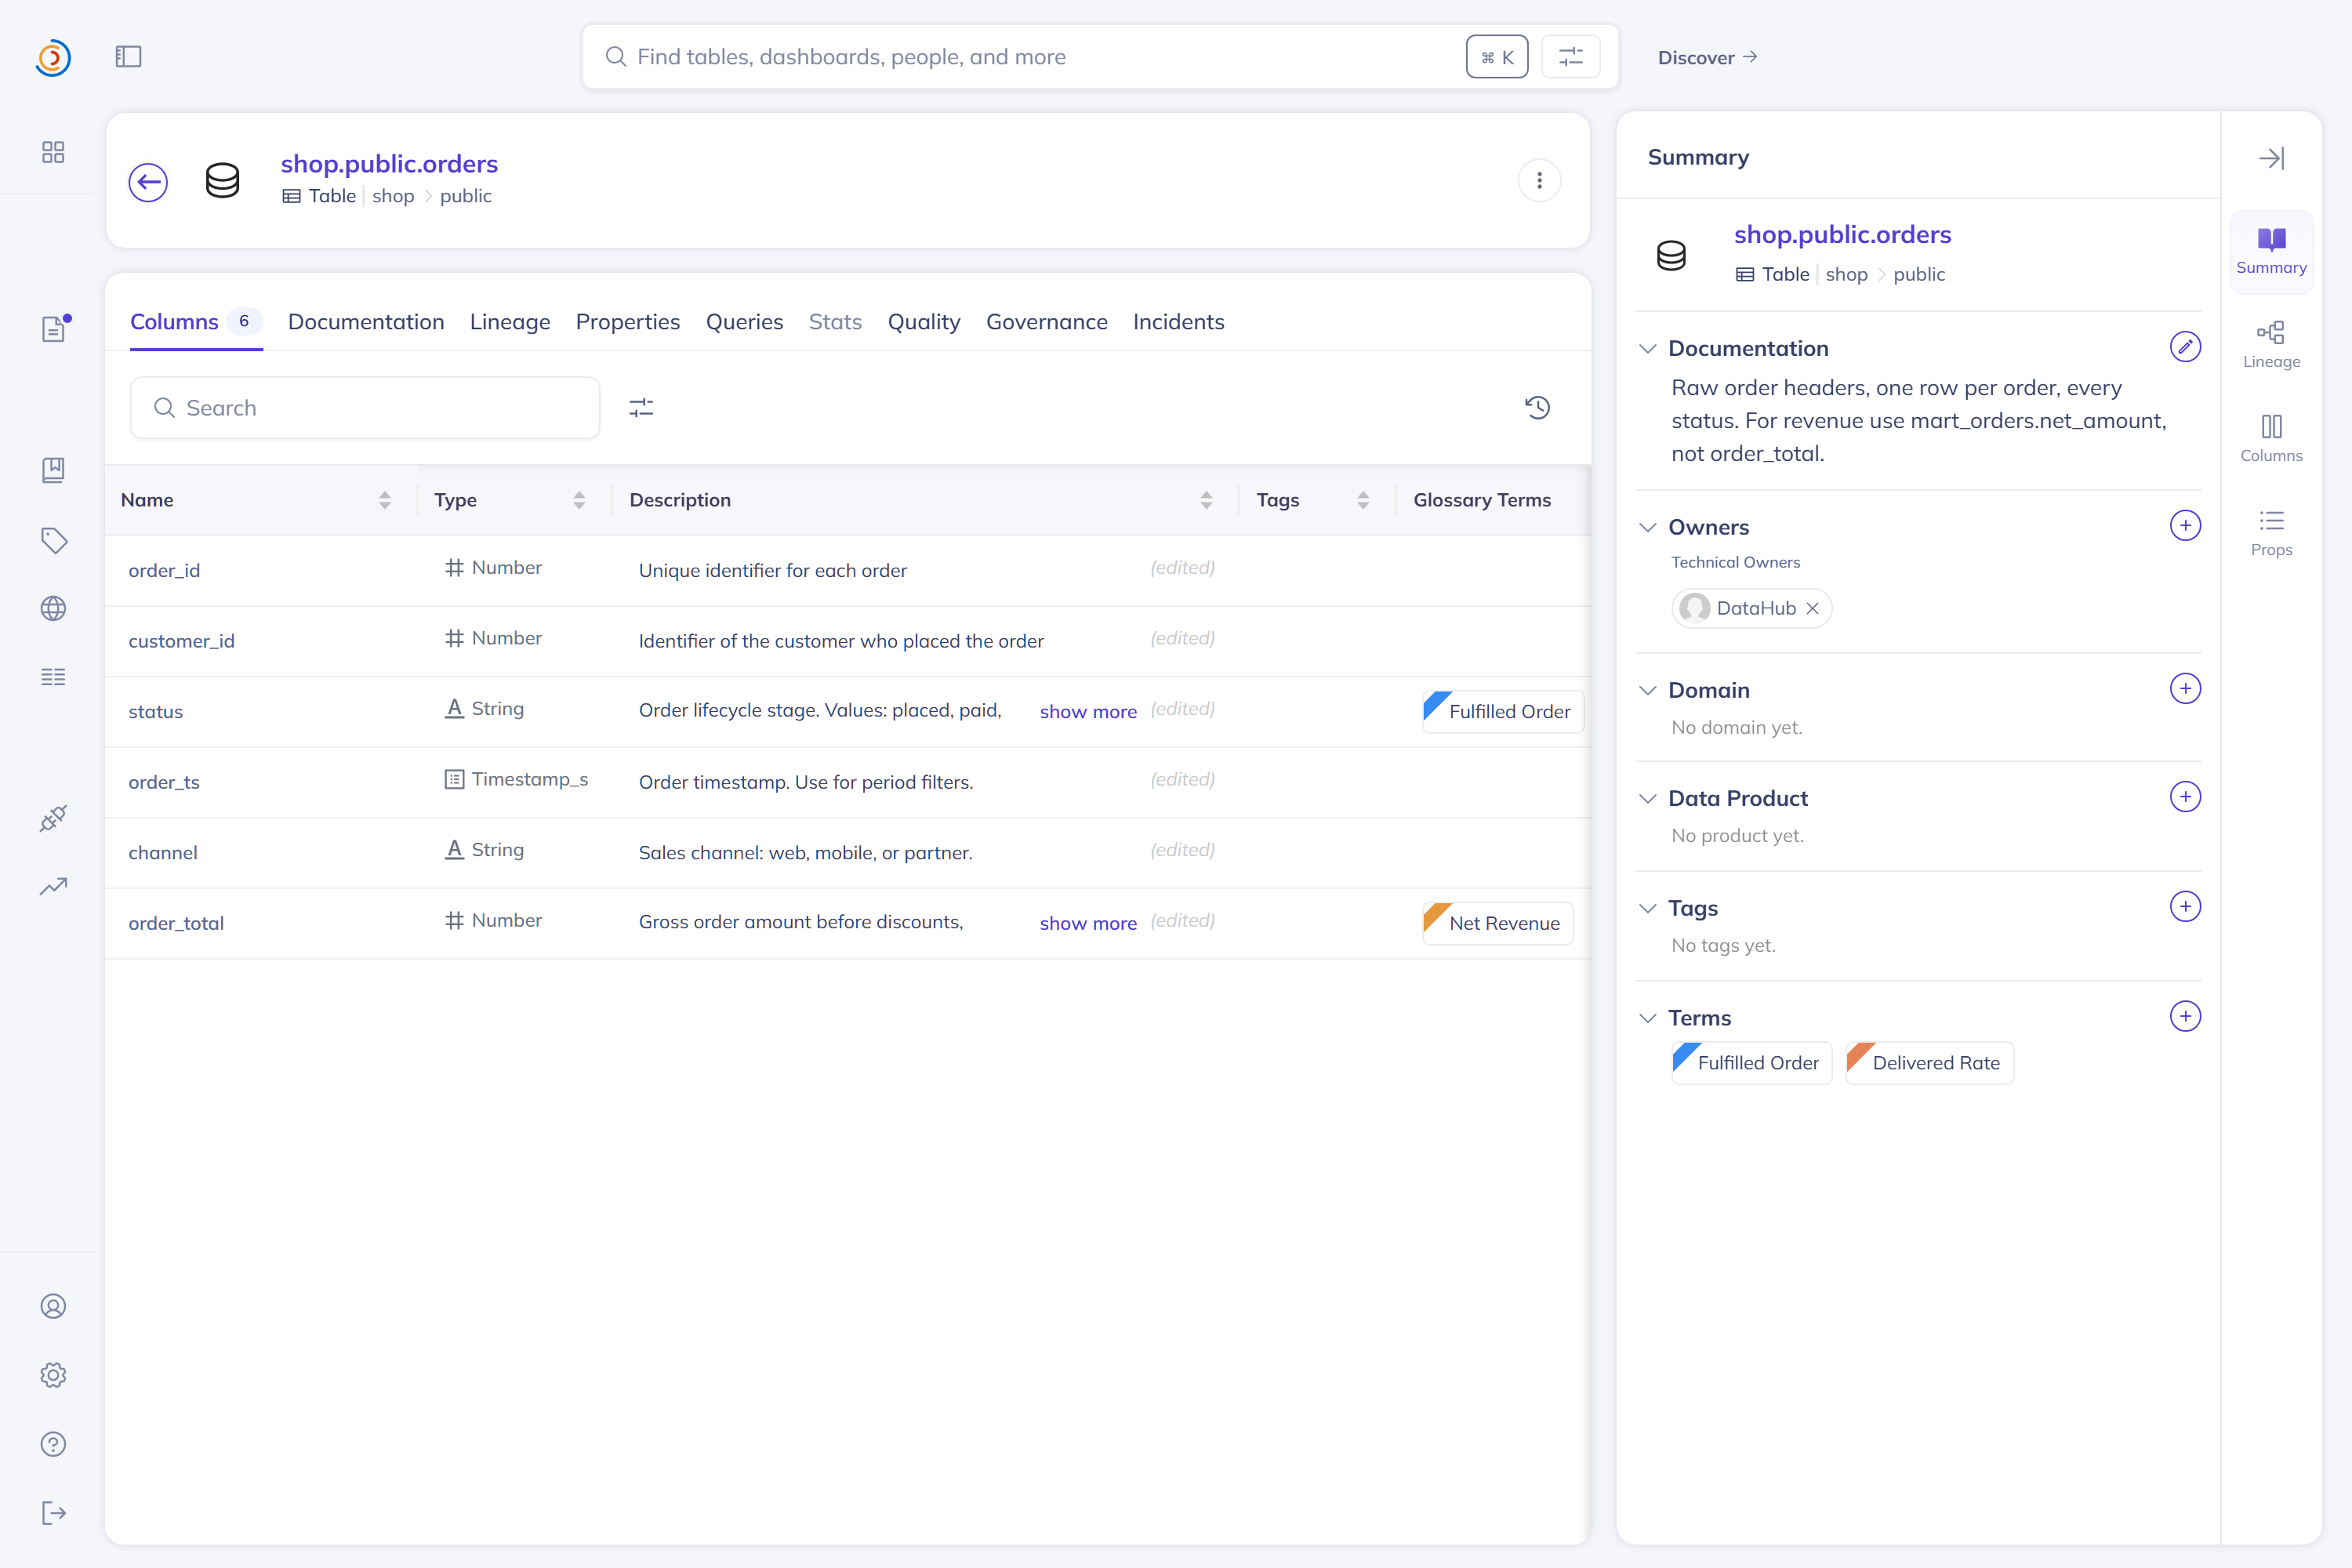Click the shop breadcrumb in the header
The height and width of the screenshot is (1568, 2352).
pyautogui.click(x=393, y=196)
